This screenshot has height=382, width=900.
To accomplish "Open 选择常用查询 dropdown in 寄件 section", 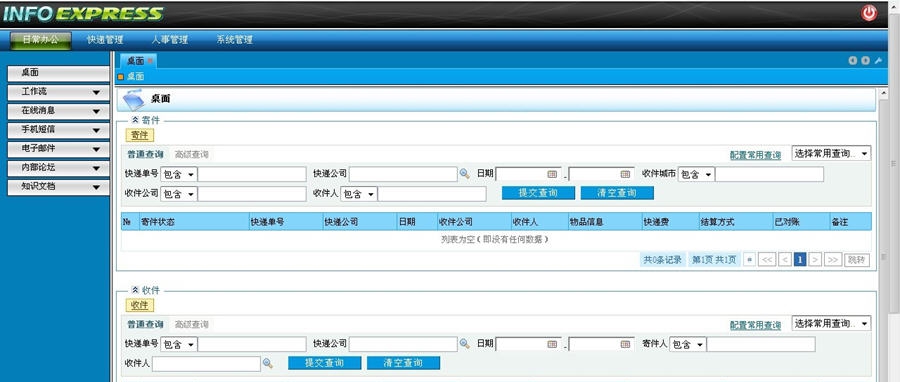I will 831,153.
